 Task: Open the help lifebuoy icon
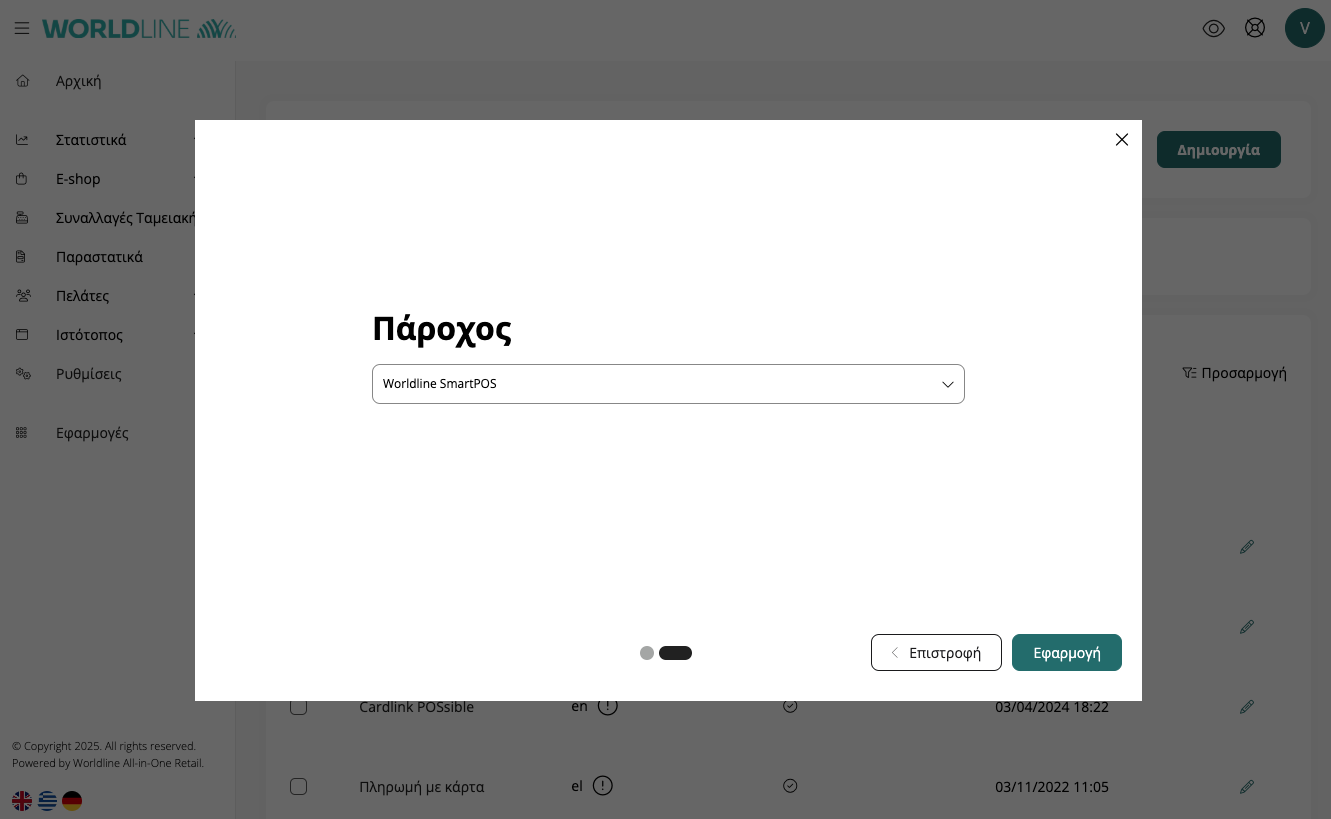tap(1255, 28)
